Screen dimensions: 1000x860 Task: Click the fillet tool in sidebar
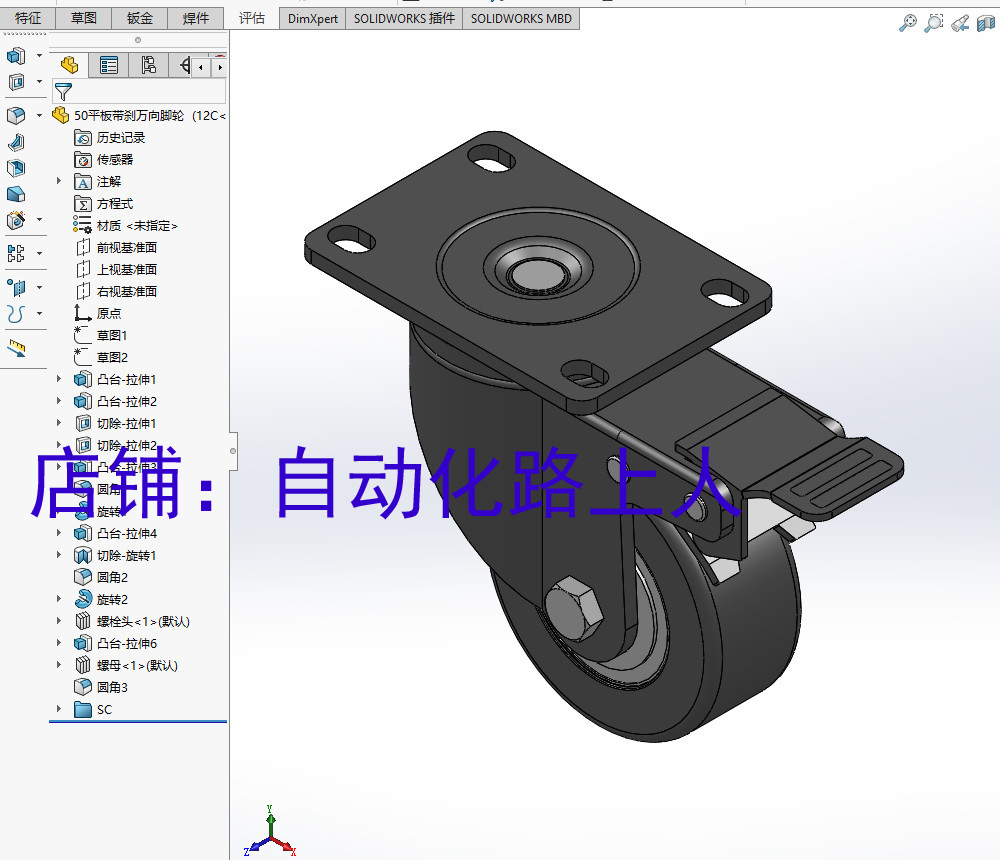(x=16, y=115)
